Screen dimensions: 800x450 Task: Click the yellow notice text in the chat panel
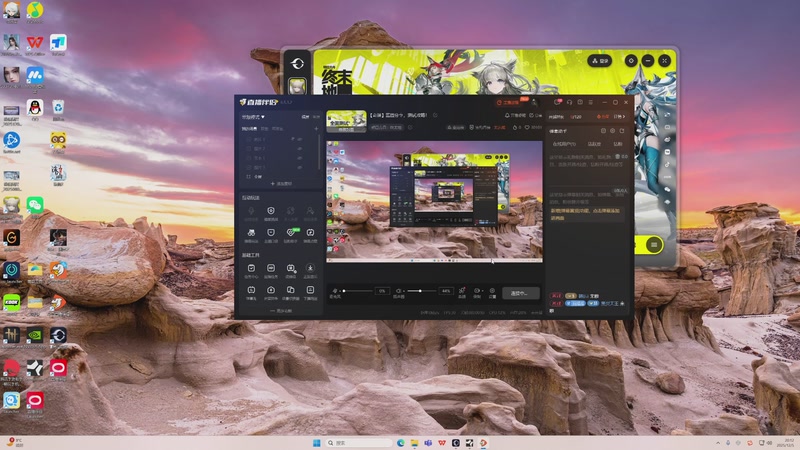point(586,214)
